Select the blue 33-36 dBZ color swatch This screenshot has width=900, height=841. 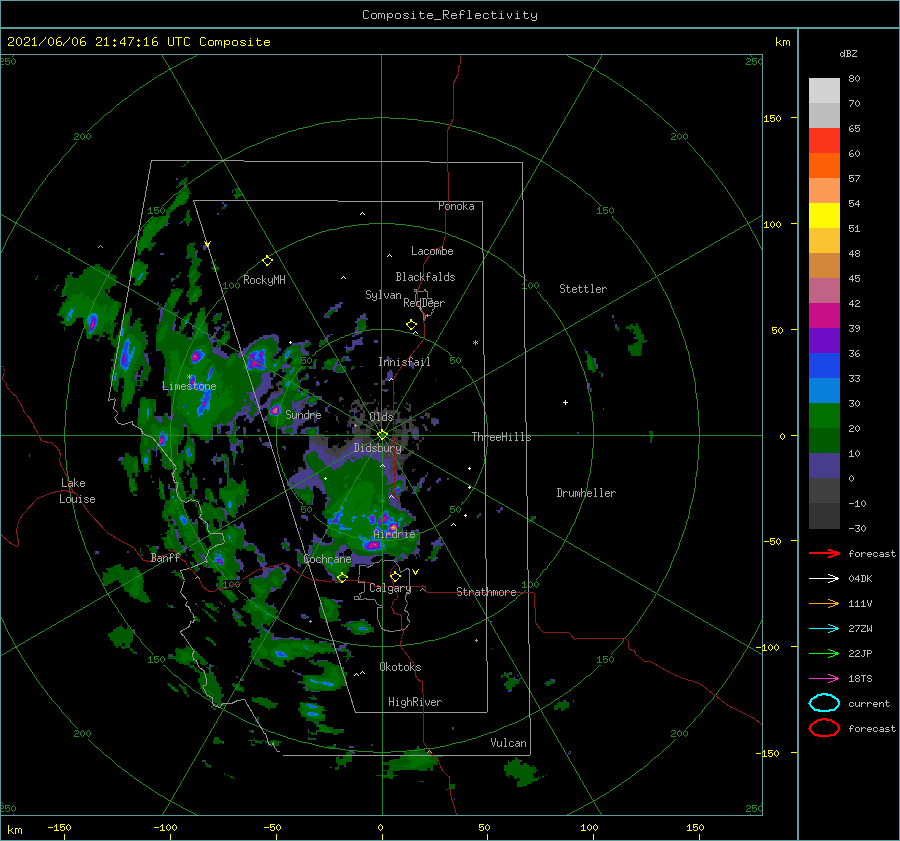824,366
